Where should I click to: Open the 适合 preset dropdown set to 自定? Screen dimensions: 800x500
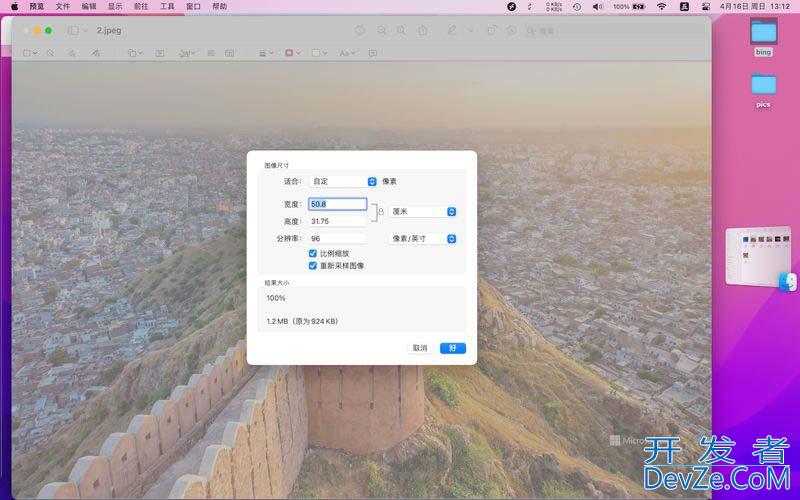(343, 181)
